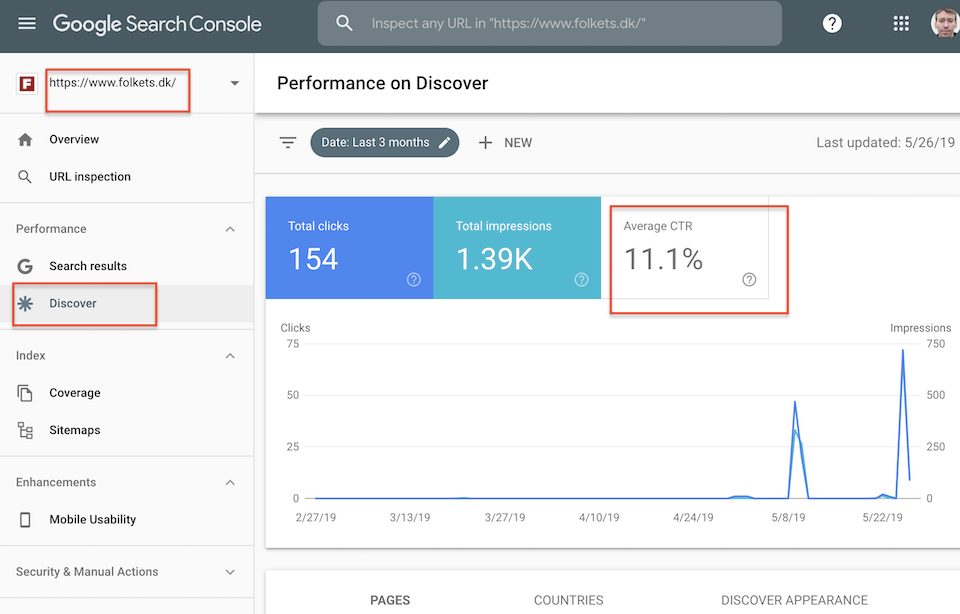This screenshot has height=614, width=960.
Task: Click the Last updated: 5/26/19 text
Action: pyautogui.click(x=885, y=143)
